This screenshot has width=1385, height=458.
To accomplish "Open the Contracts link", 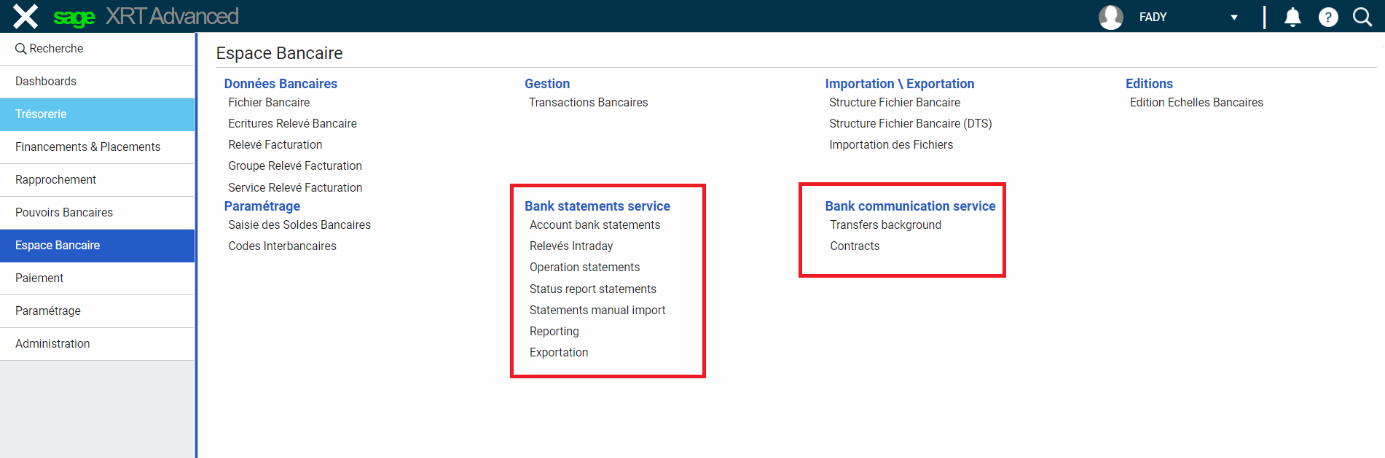I will tap(854, 246).
